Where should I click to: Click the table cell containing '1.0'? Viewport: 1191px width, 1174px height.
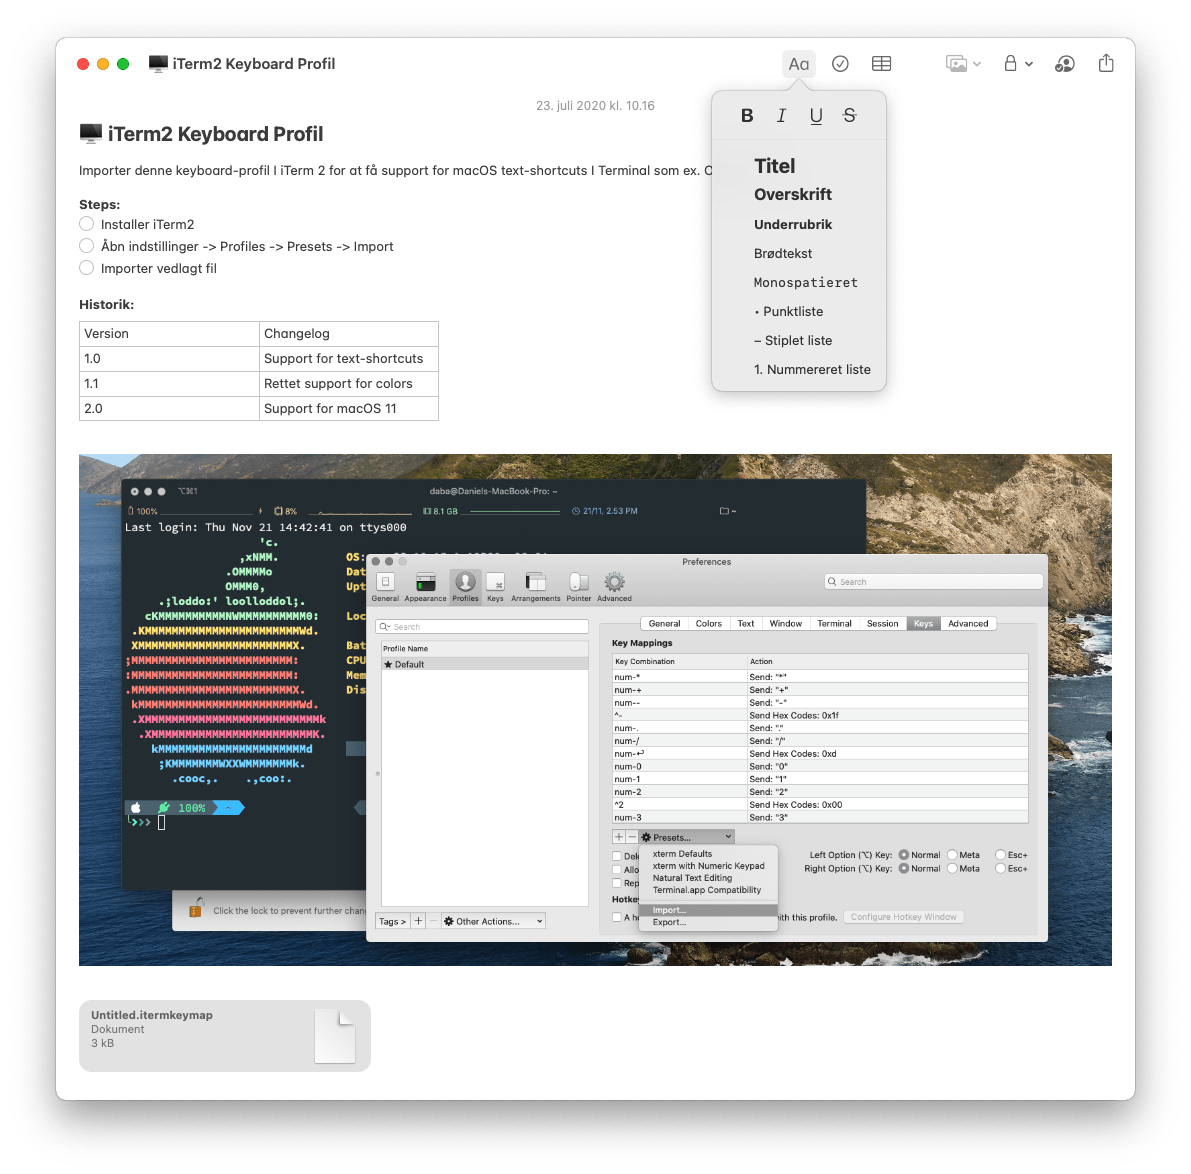(x=169, y=358)
